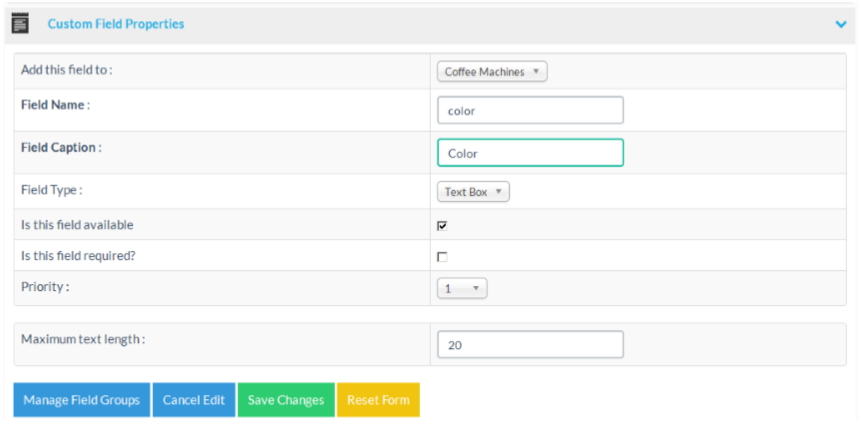The image size is (861, 428).
Task: Click the 'Maximum text length :' label
Action: (83, 339)
